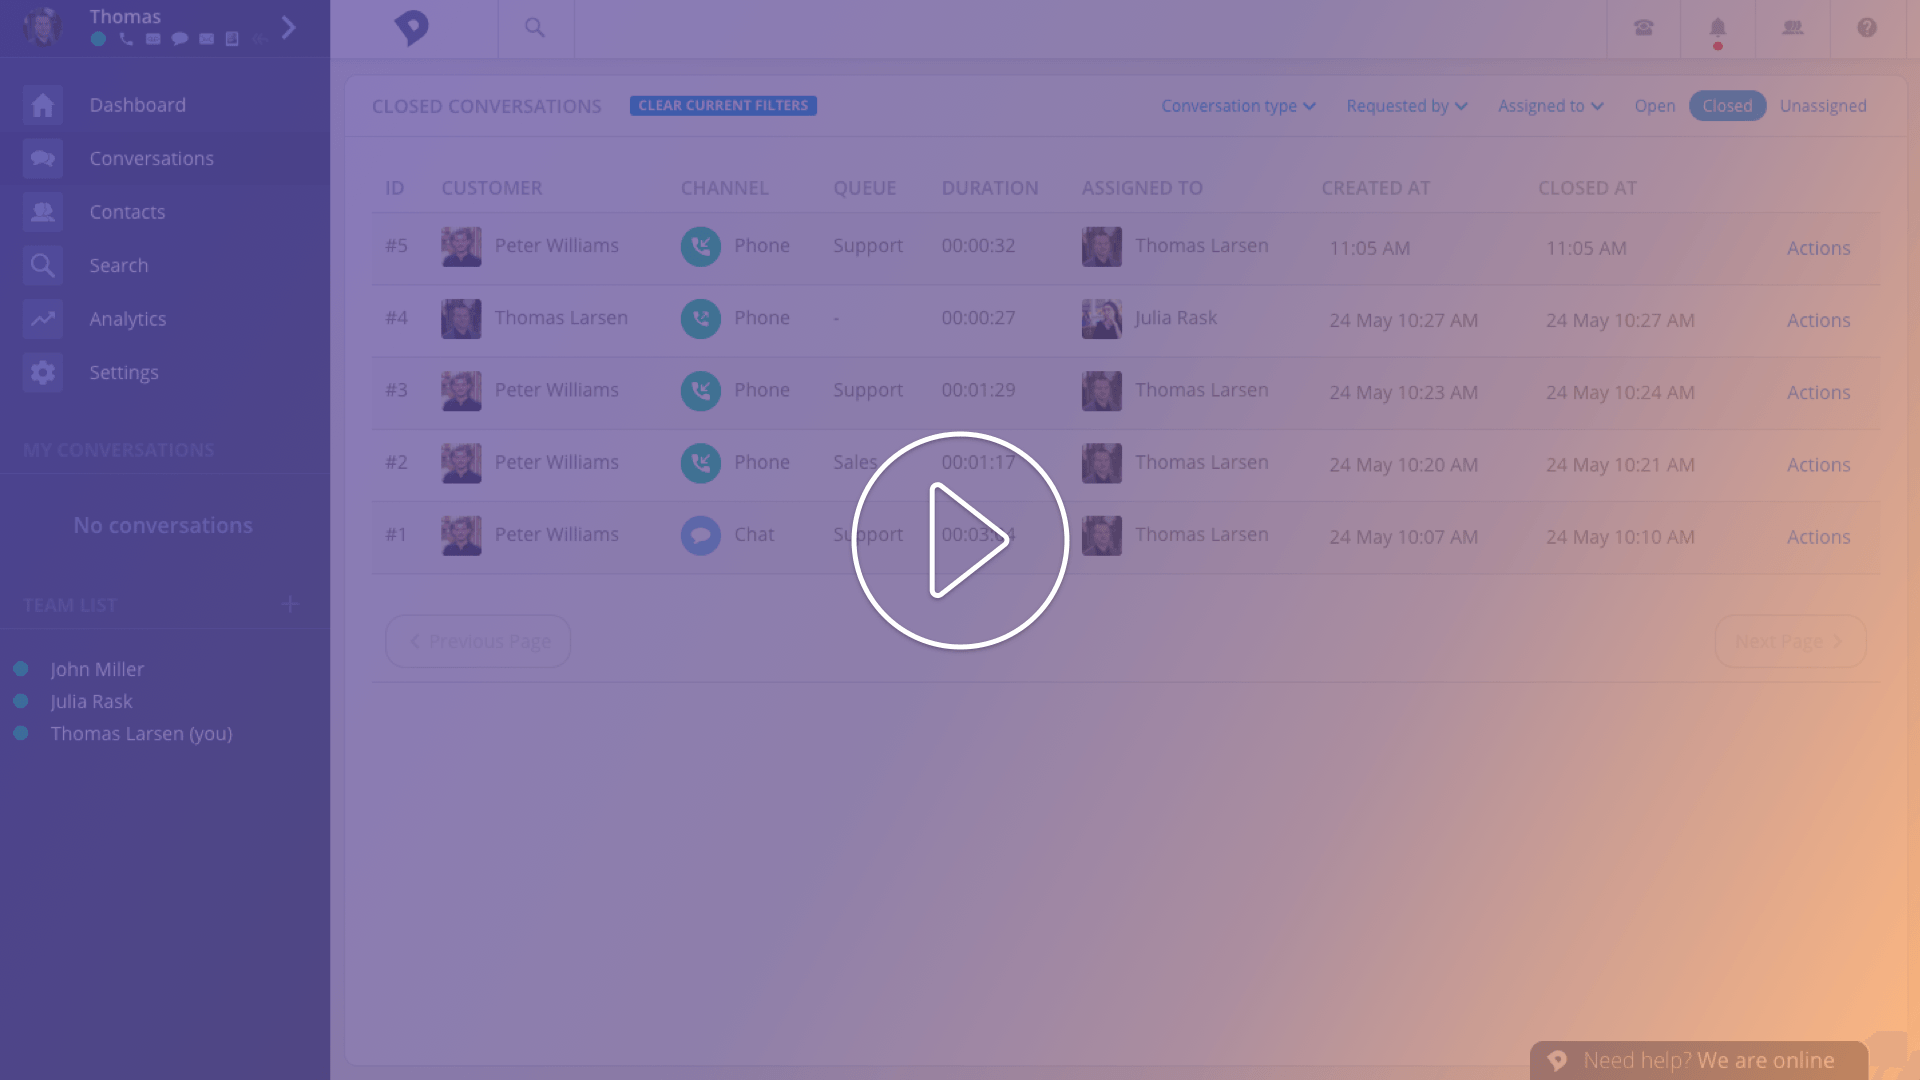Click the Analytics chart icon

point(43,319)
